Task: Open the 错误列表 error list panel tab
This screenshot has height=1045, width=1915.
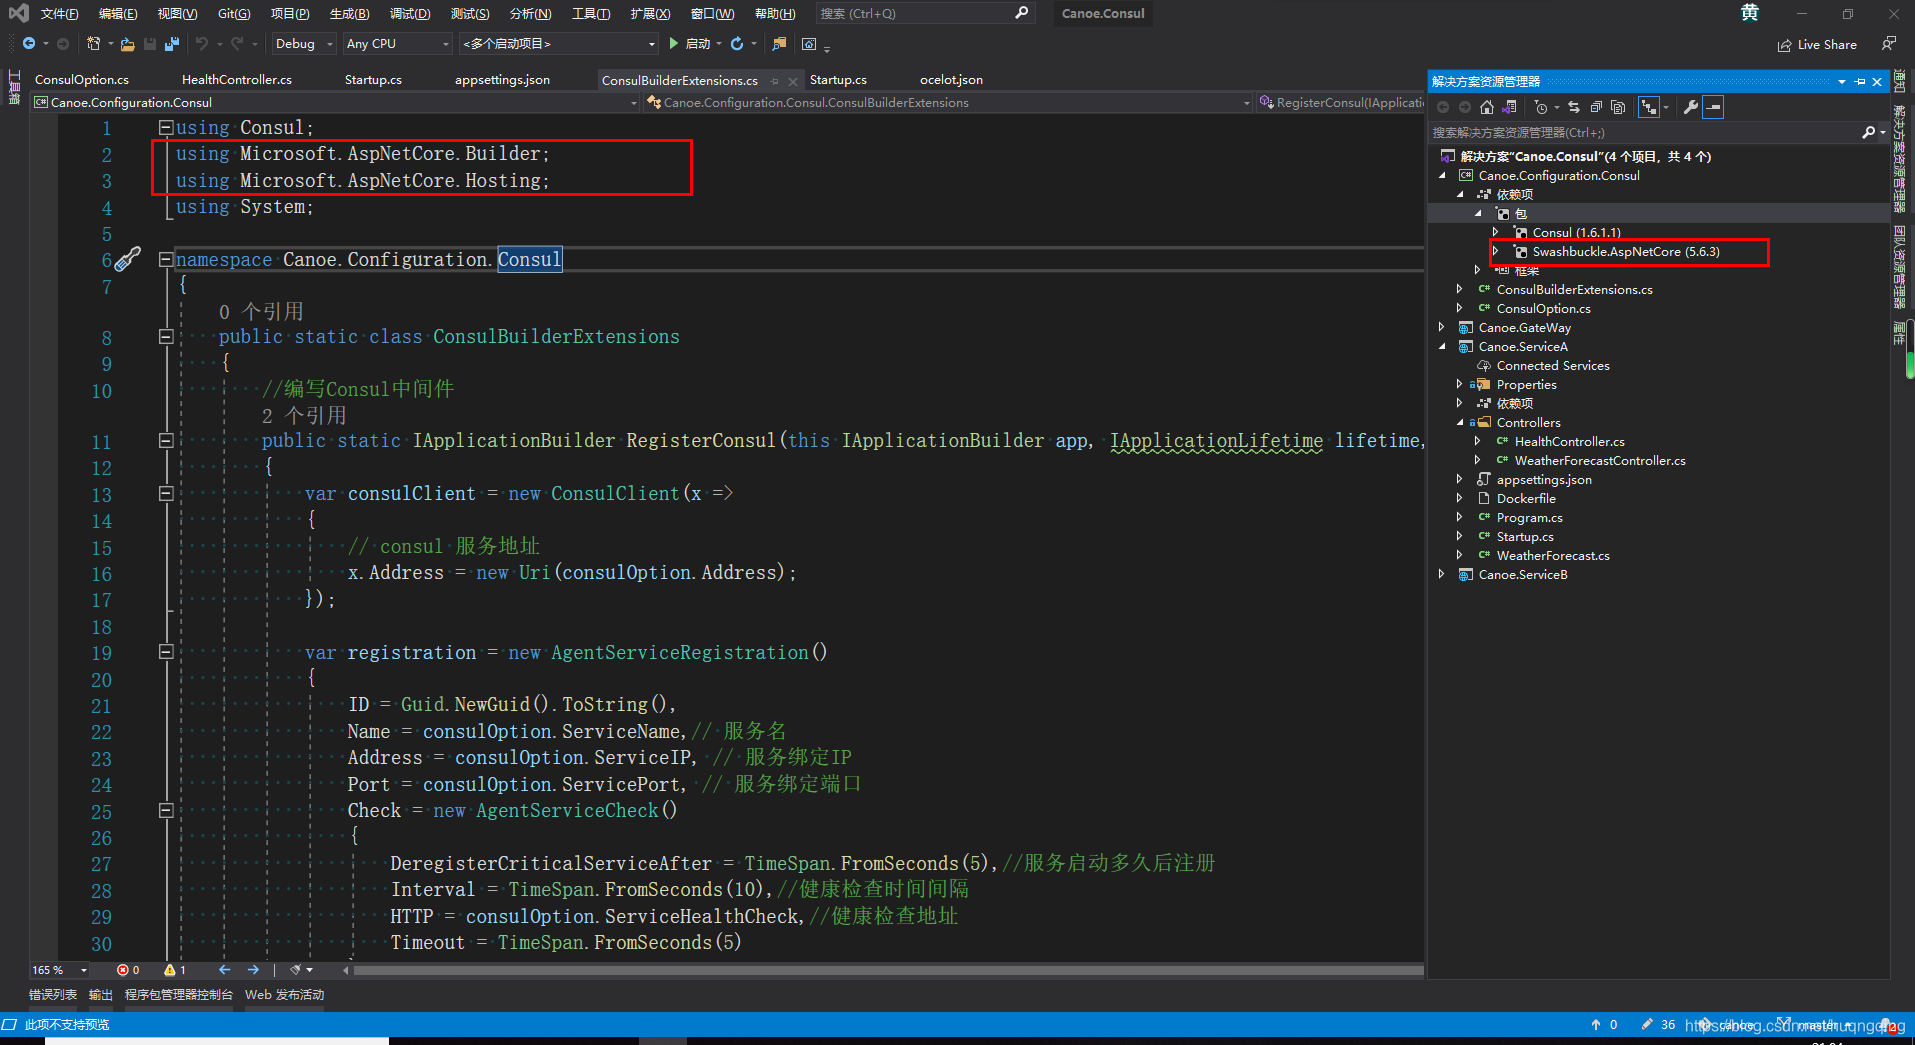Action: [53, 995]
